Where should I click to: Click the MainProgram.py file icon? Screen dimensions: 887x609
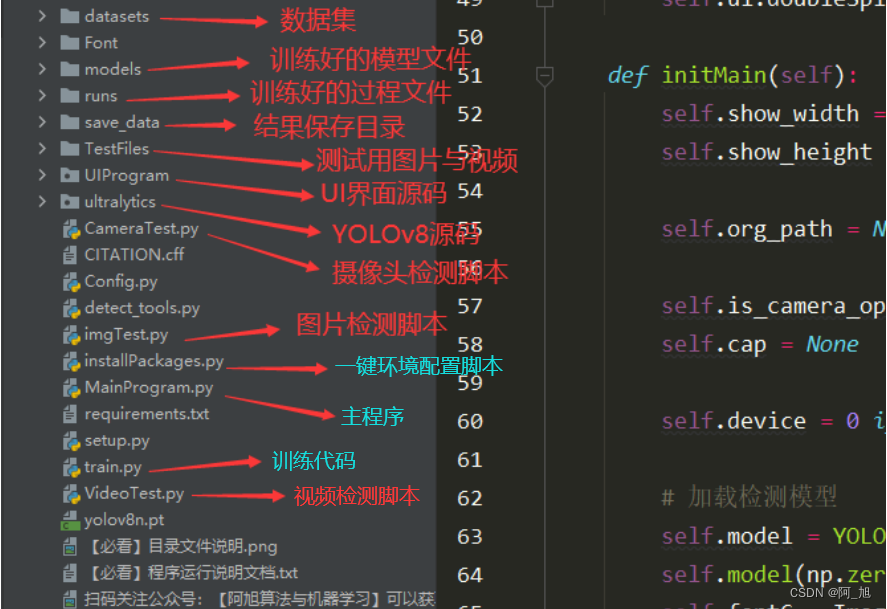click(x=72, y=387)
